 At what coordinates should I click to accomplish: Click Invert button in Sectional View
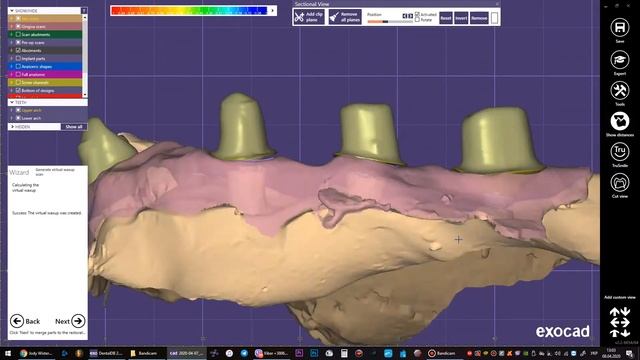tap(461, 18)
